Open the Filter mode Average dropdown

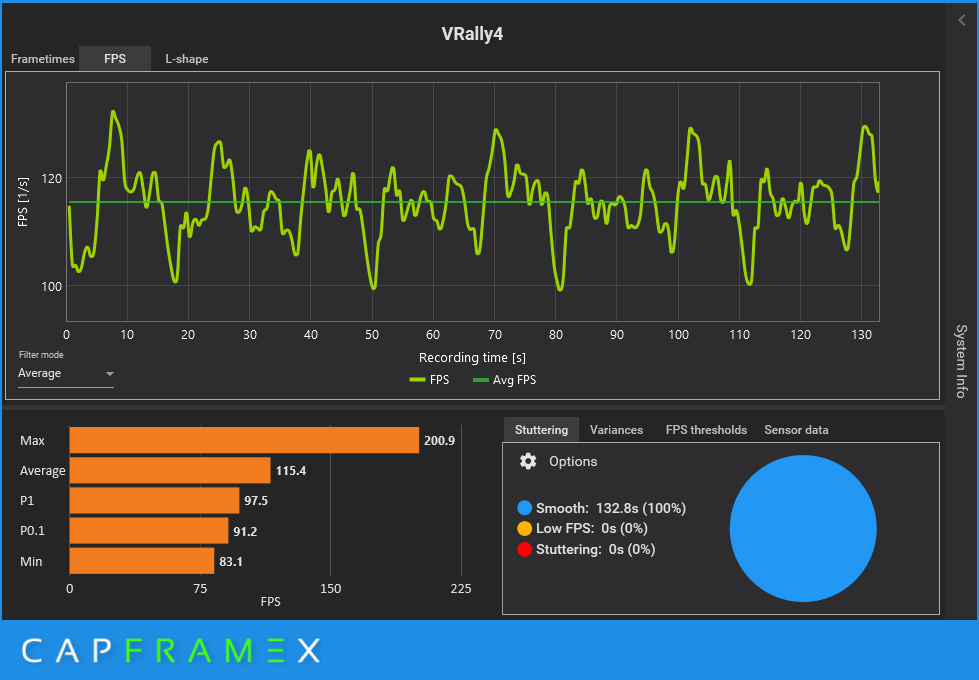[x=66, y=373]
